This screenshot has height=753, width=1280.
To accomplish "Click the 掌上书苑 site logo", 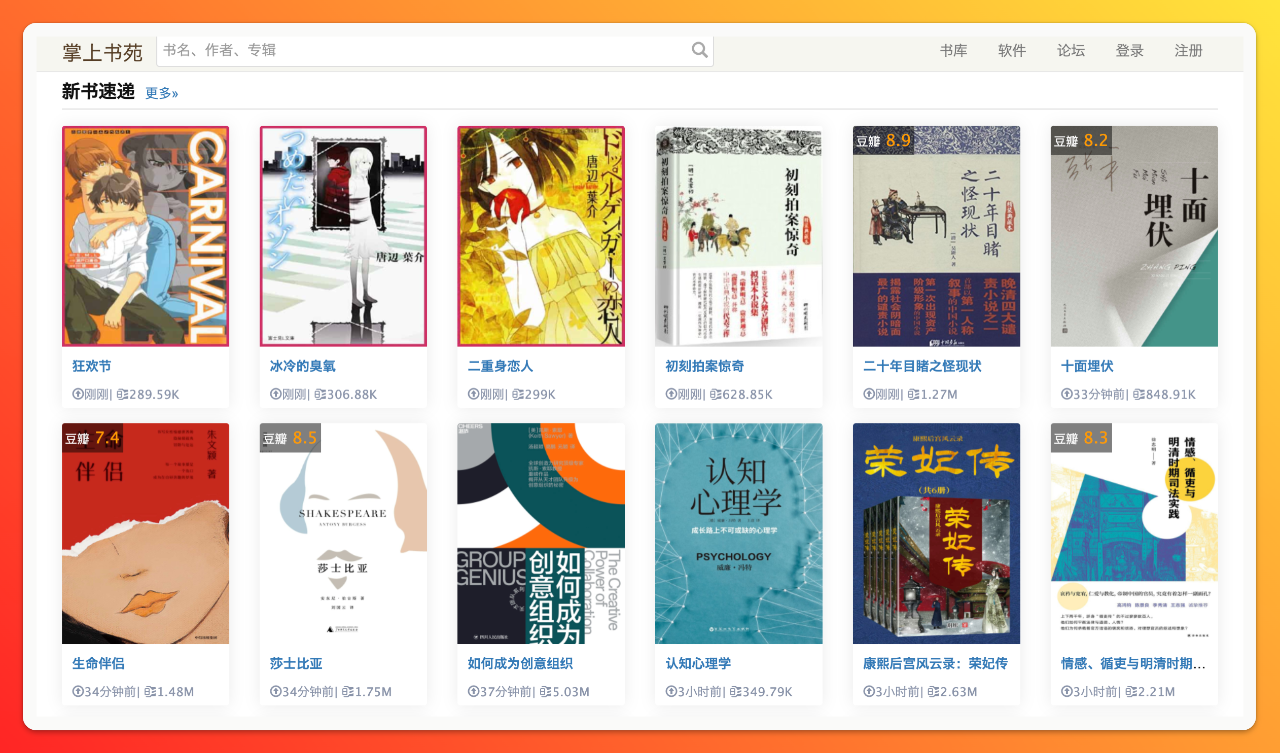I will [x=103, y=52].
